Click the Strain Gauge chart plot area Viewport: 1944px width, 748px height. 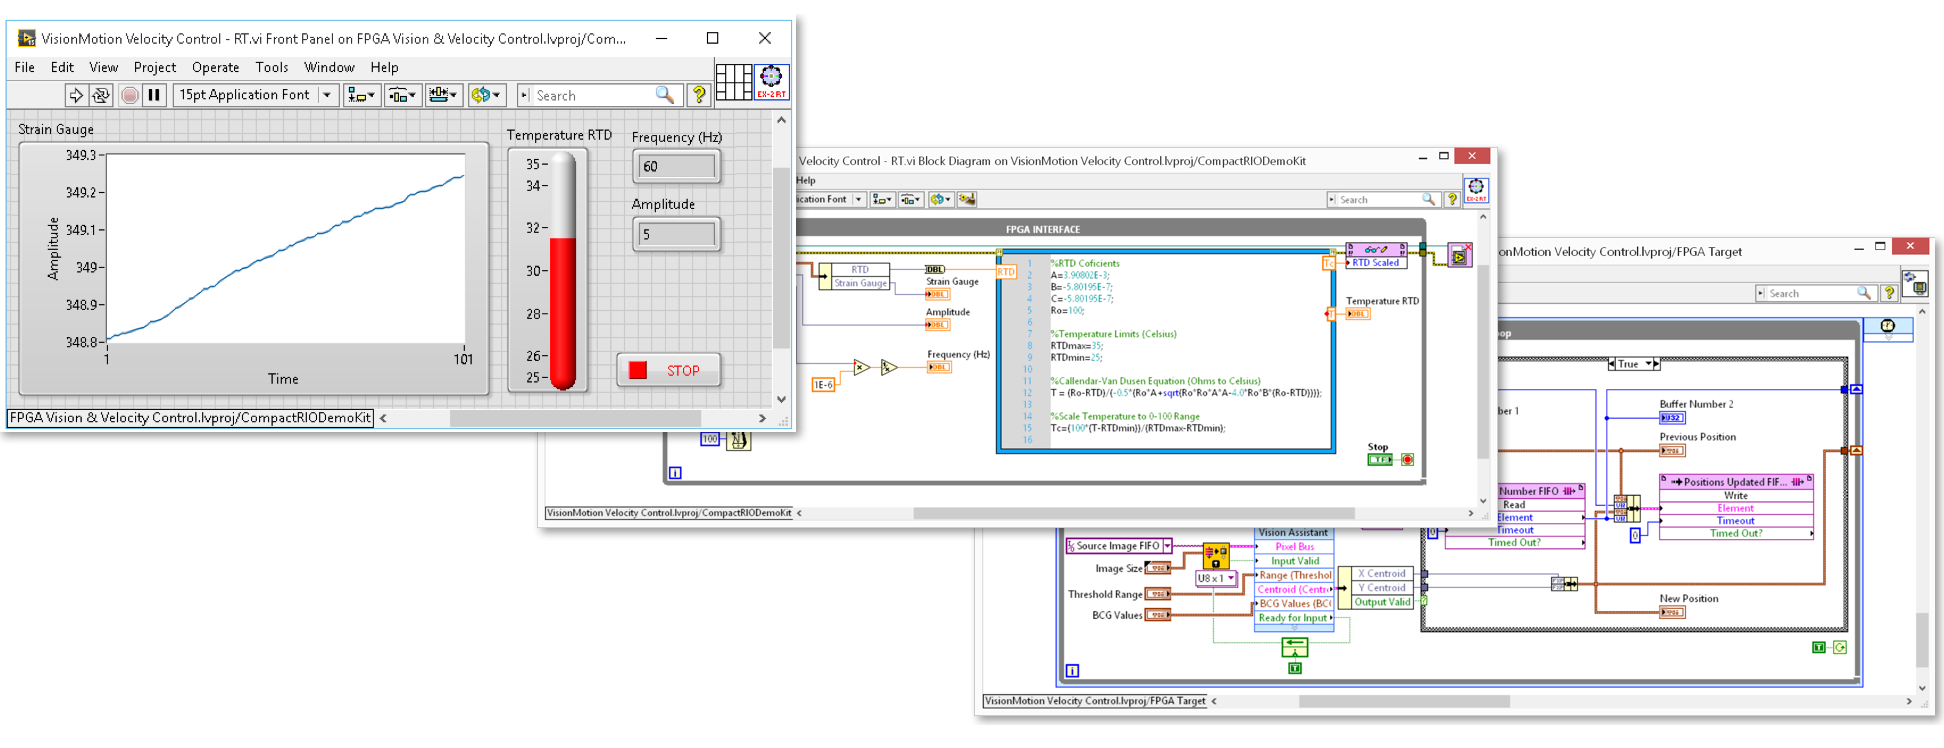(286, 248)
